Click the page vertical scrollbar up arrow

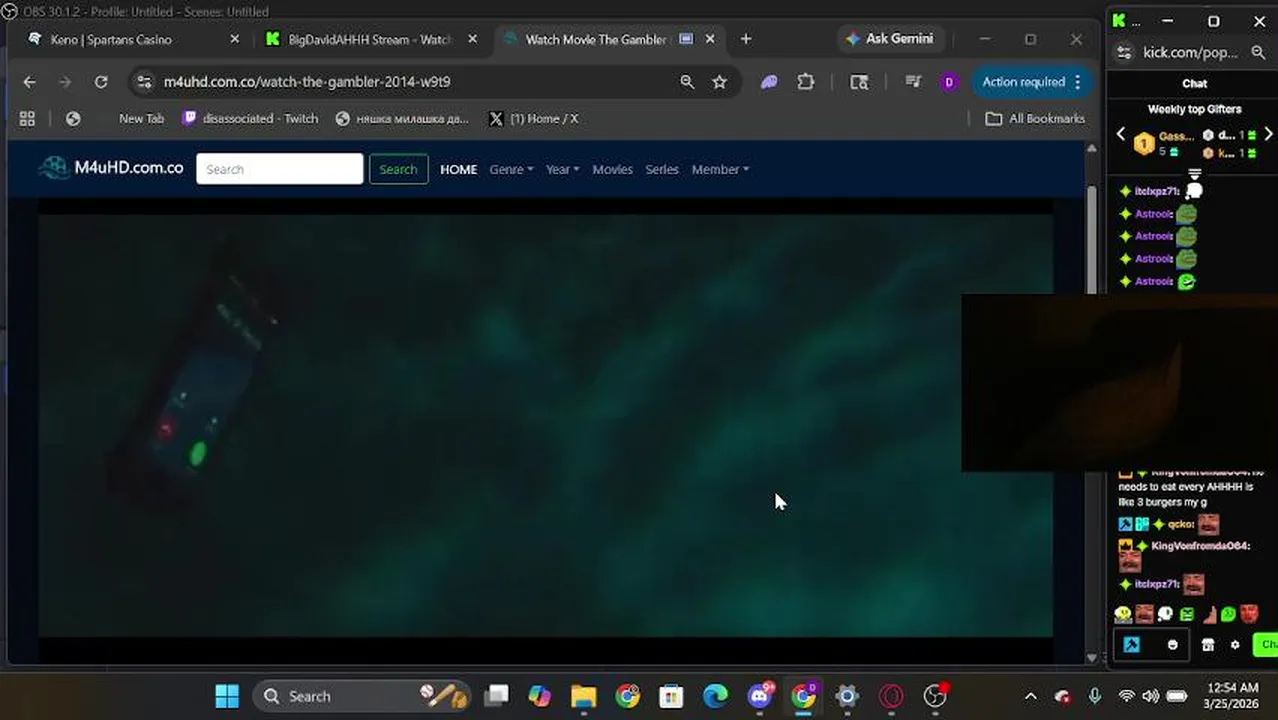coord(1091,149)
